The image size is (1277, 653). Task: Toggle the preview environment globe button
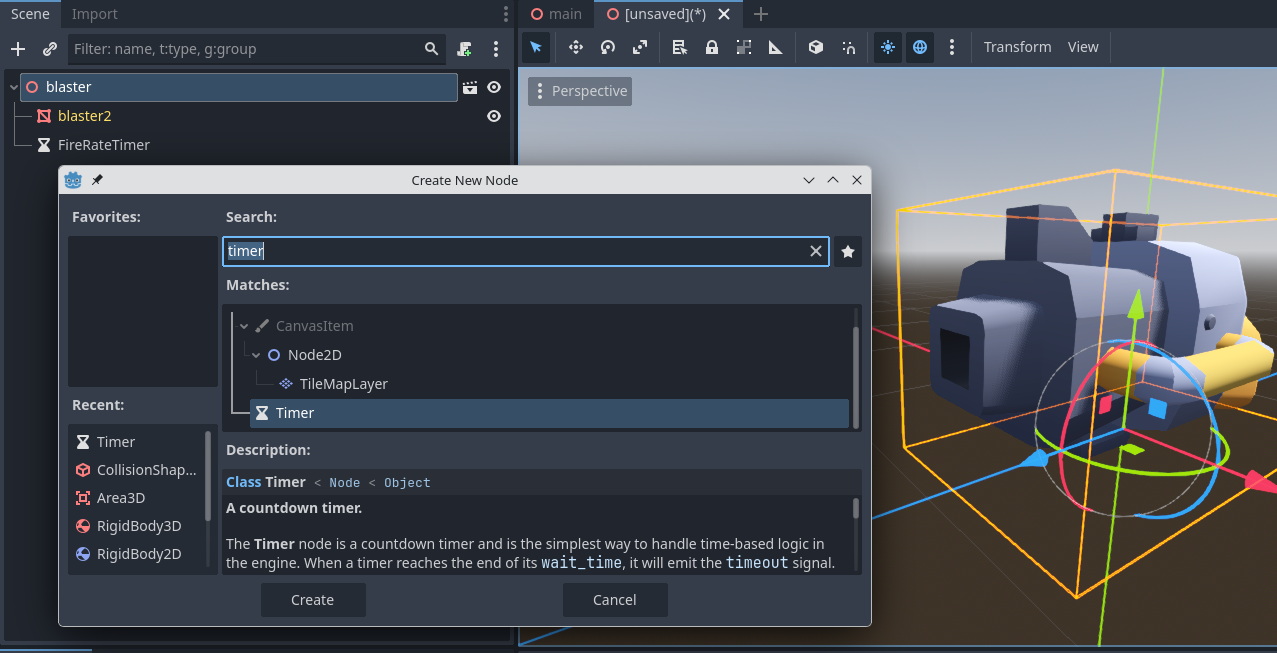pyautogui.click(x=920, y=47)
